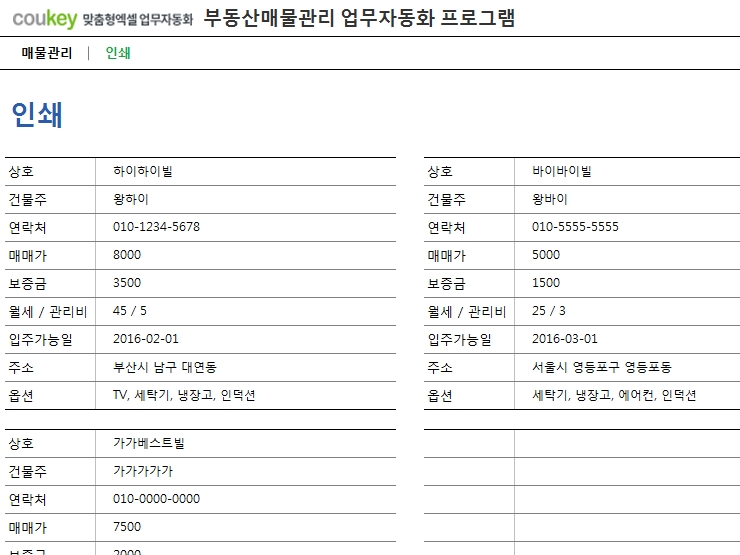Click 보증금 label beside 3500
Screen dimensions: 740x555
[x=27, y=283]
